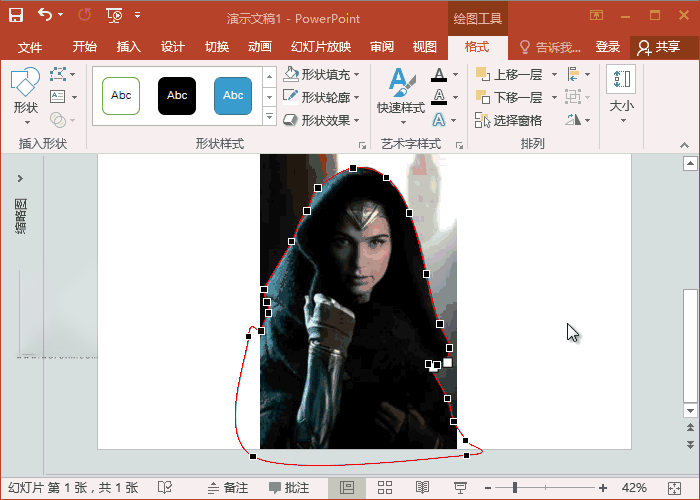Collapse the ribbon with the chevron arrow

(x=684, y=145)
